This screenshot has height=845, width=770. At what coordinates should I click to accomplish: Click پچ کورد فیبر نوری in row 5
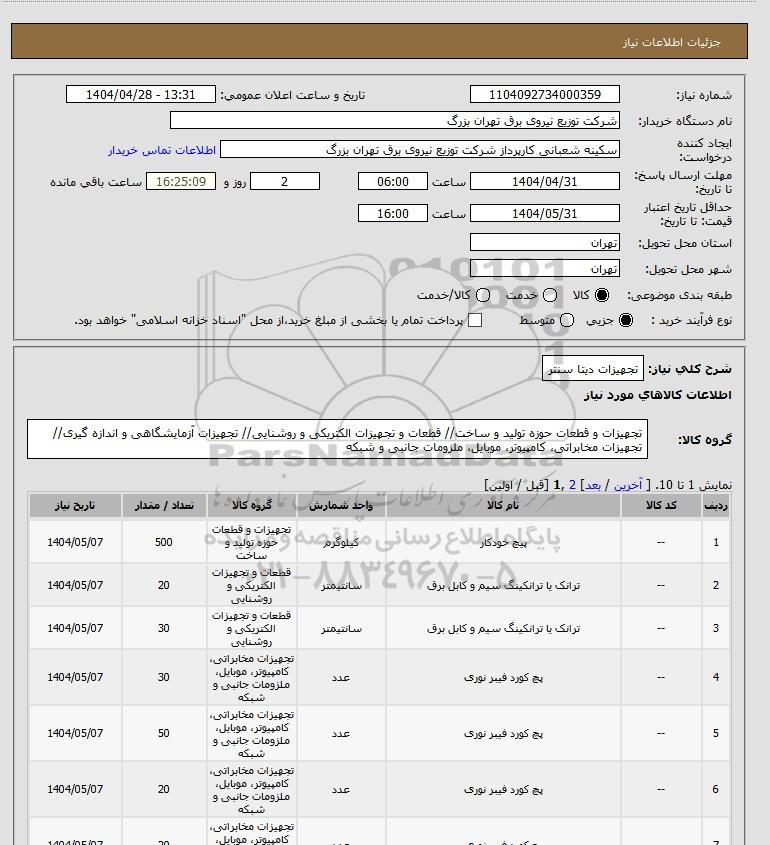[x=503, y=733]
